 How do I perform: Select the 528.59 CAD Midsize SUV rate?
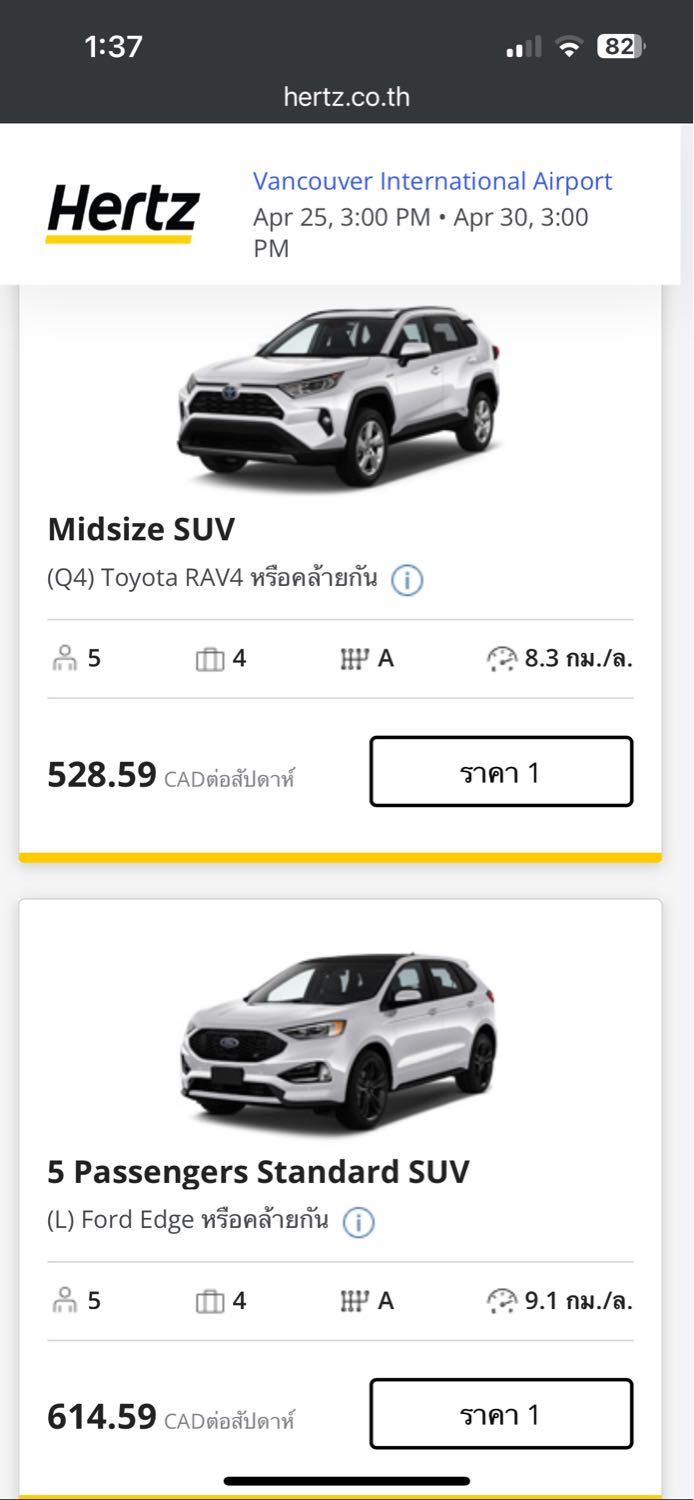501,772
